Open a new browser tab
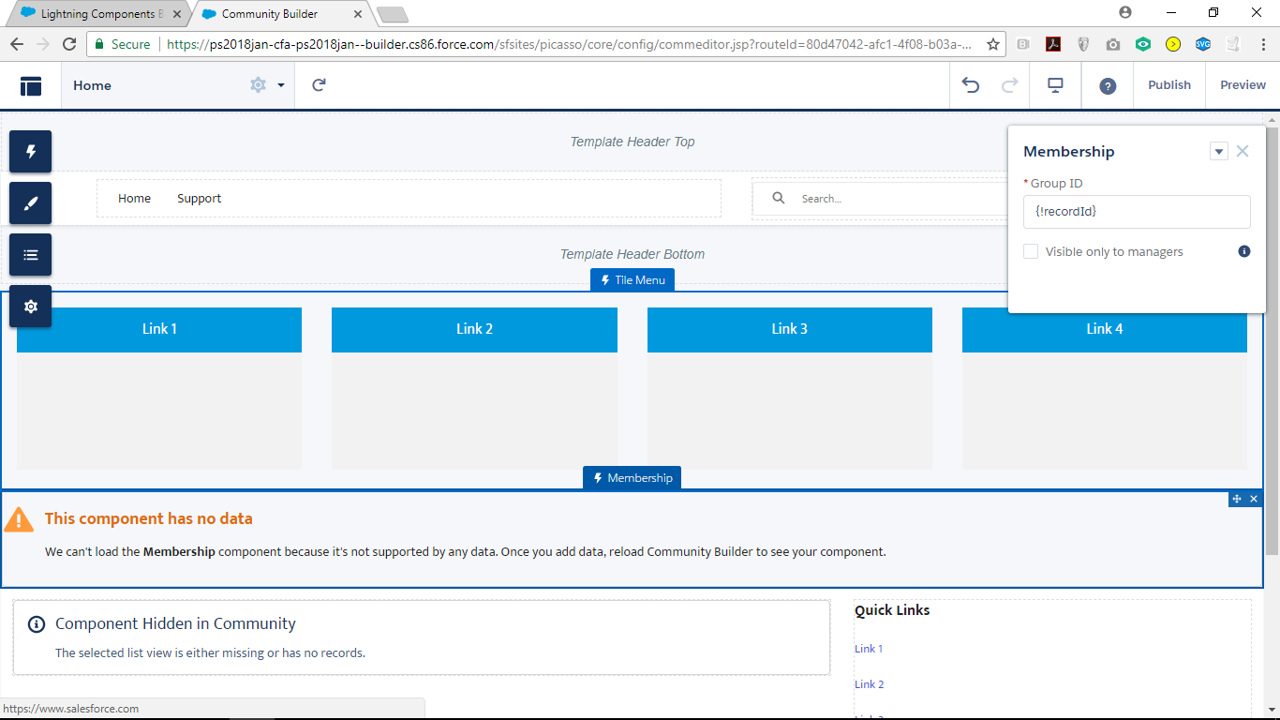1280x720 pixels. [392, 14]
